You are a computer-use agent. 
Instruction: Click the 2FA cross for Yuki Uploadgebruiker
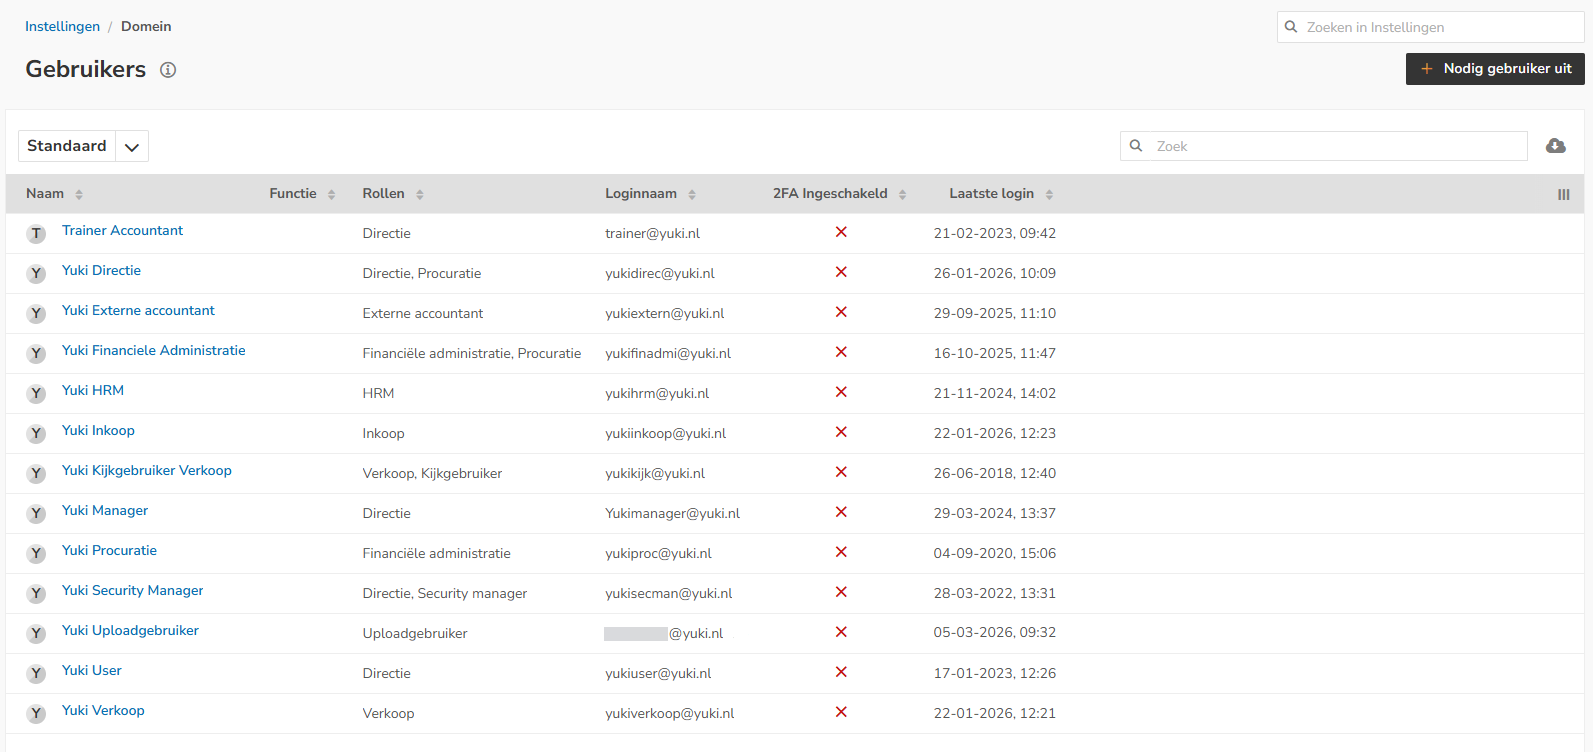pyautogui.click(x=841, y=632)
